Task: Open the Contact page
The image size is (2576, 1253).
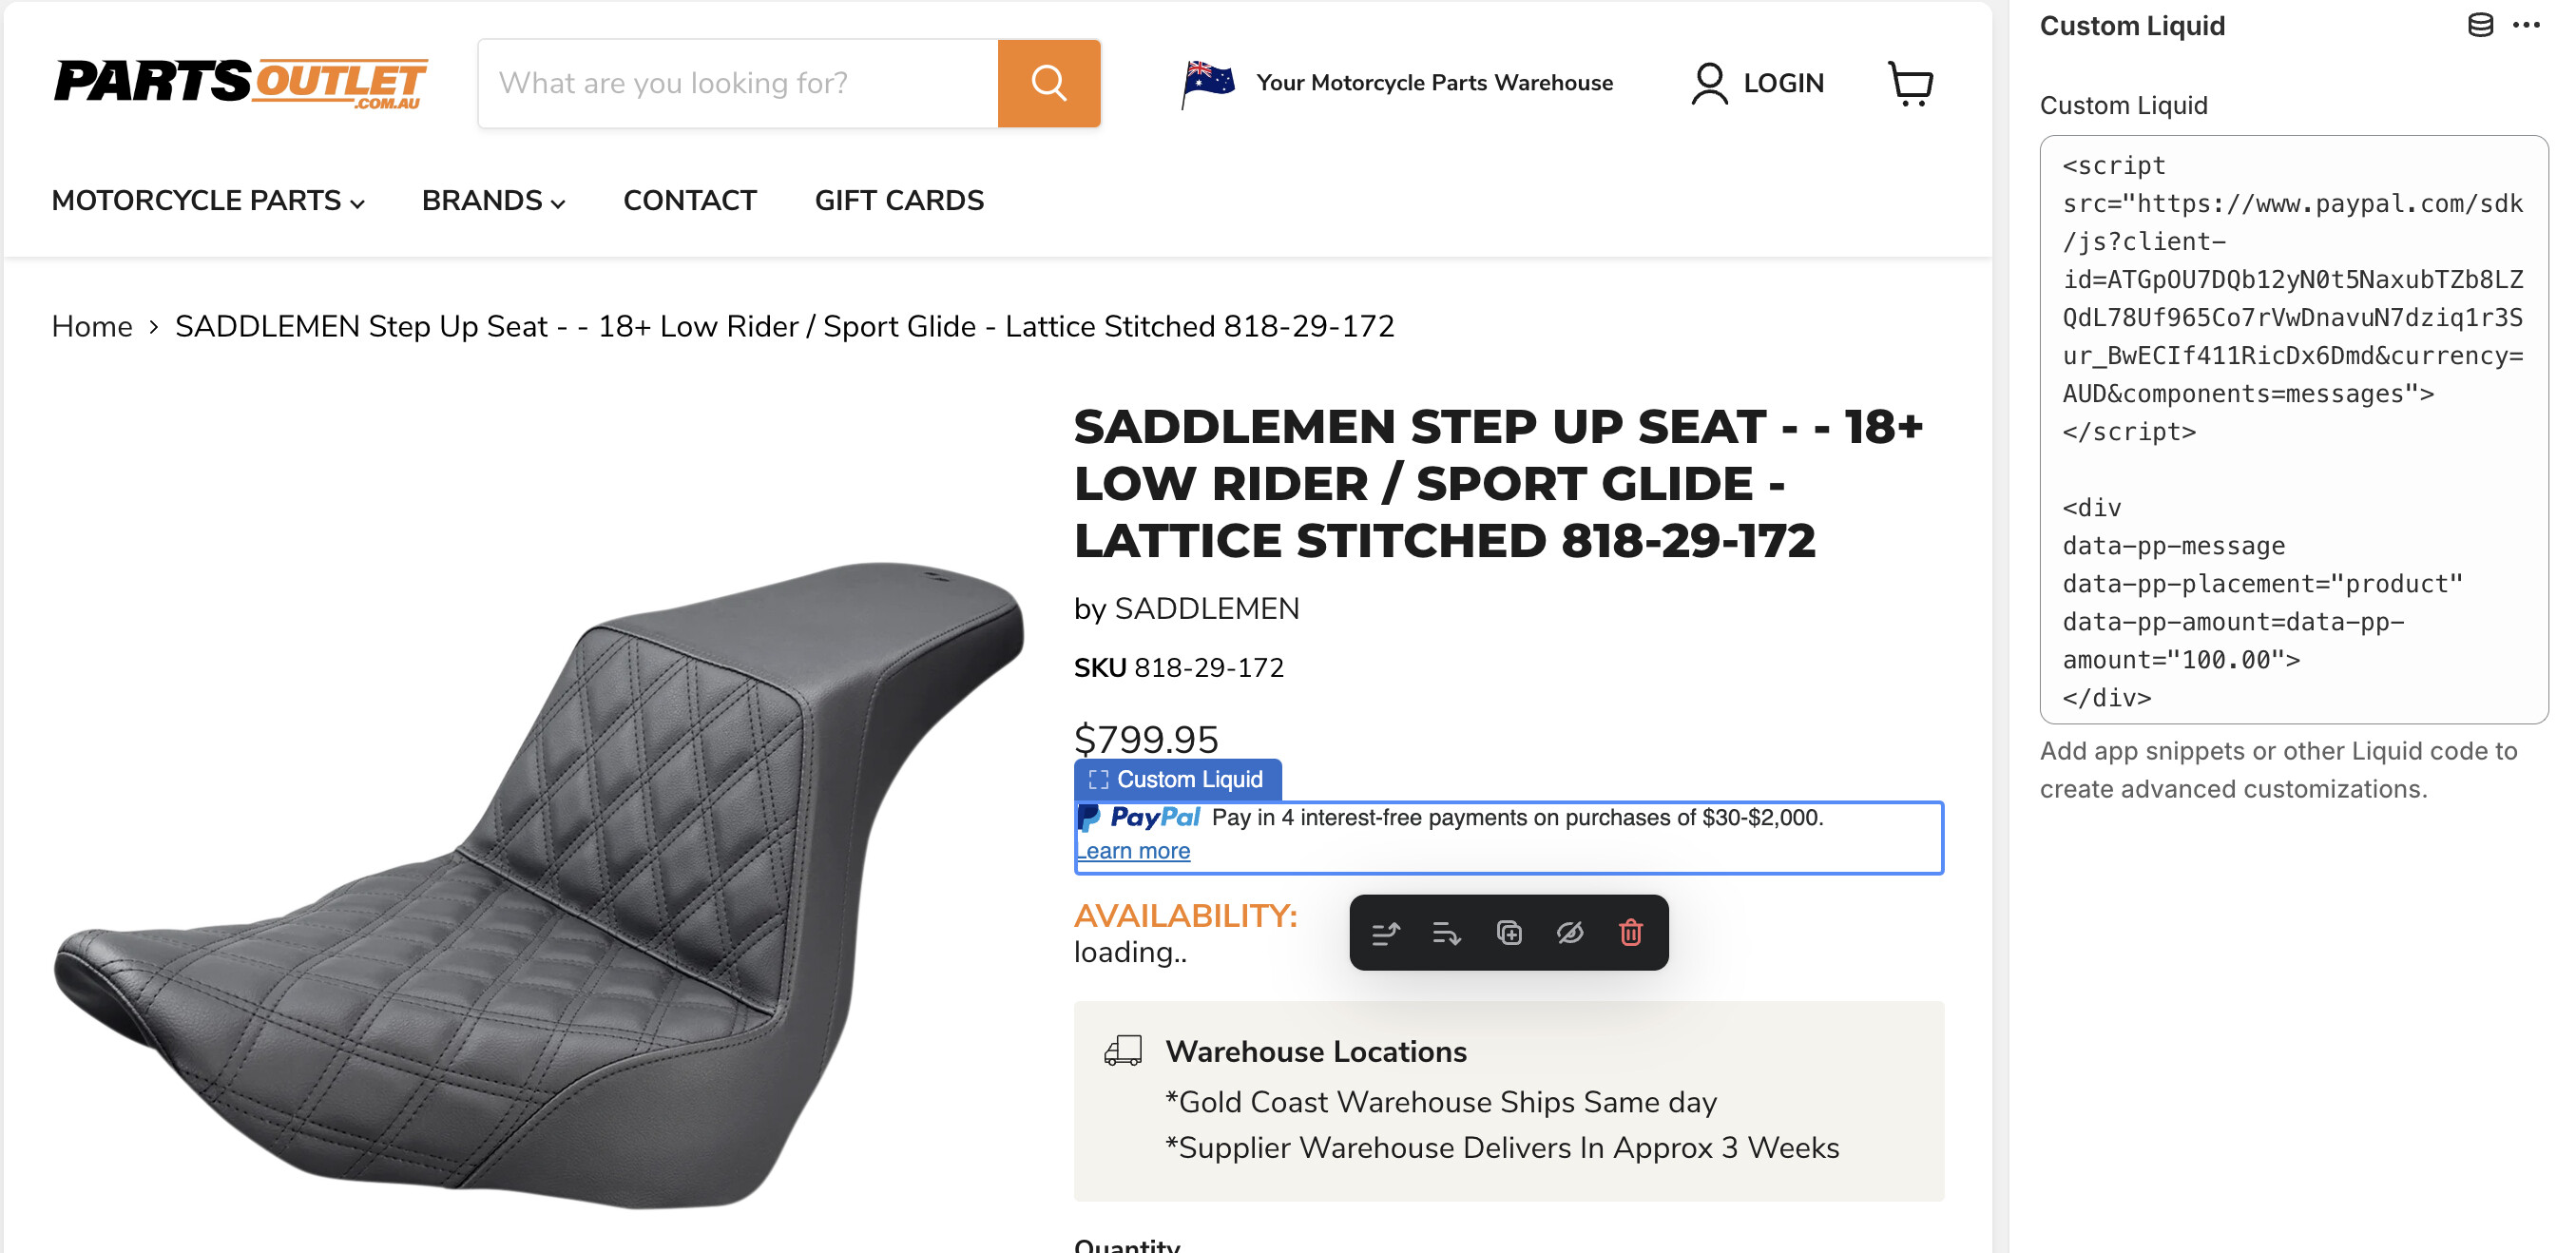Action: click(689, 201)
